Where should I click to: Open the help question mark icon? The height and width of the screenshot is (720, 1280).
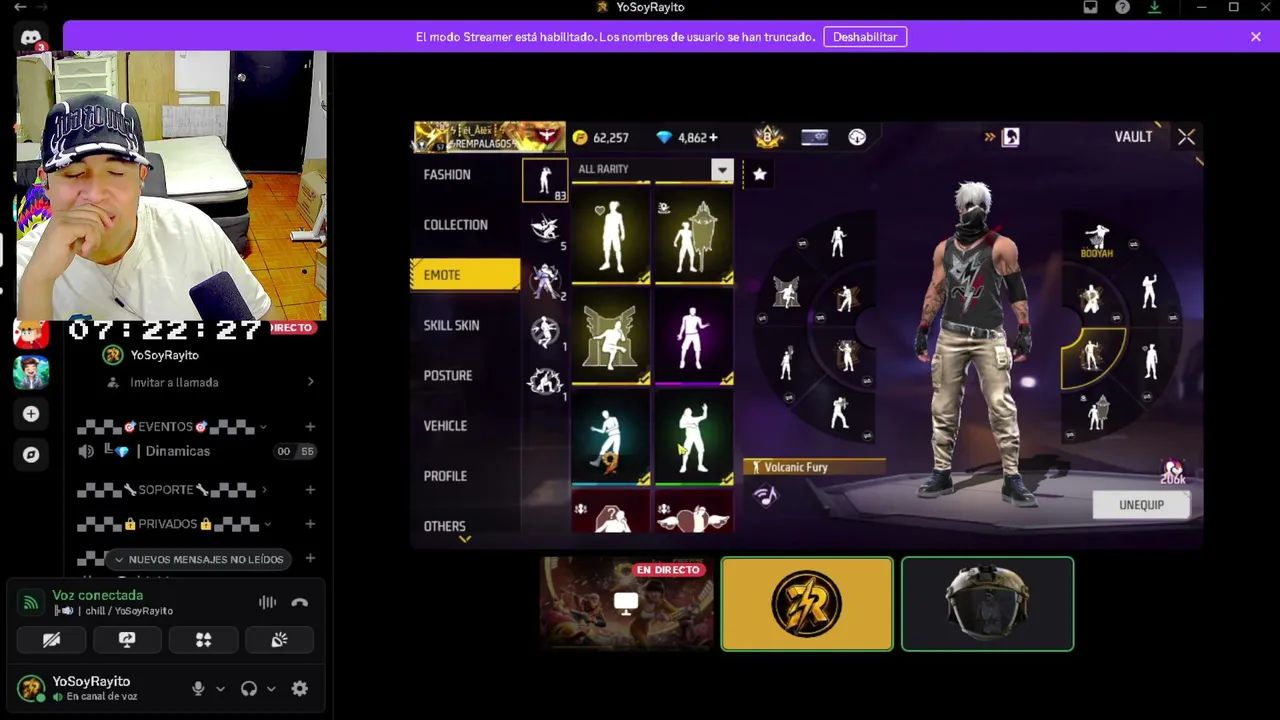coord(1123,7)
